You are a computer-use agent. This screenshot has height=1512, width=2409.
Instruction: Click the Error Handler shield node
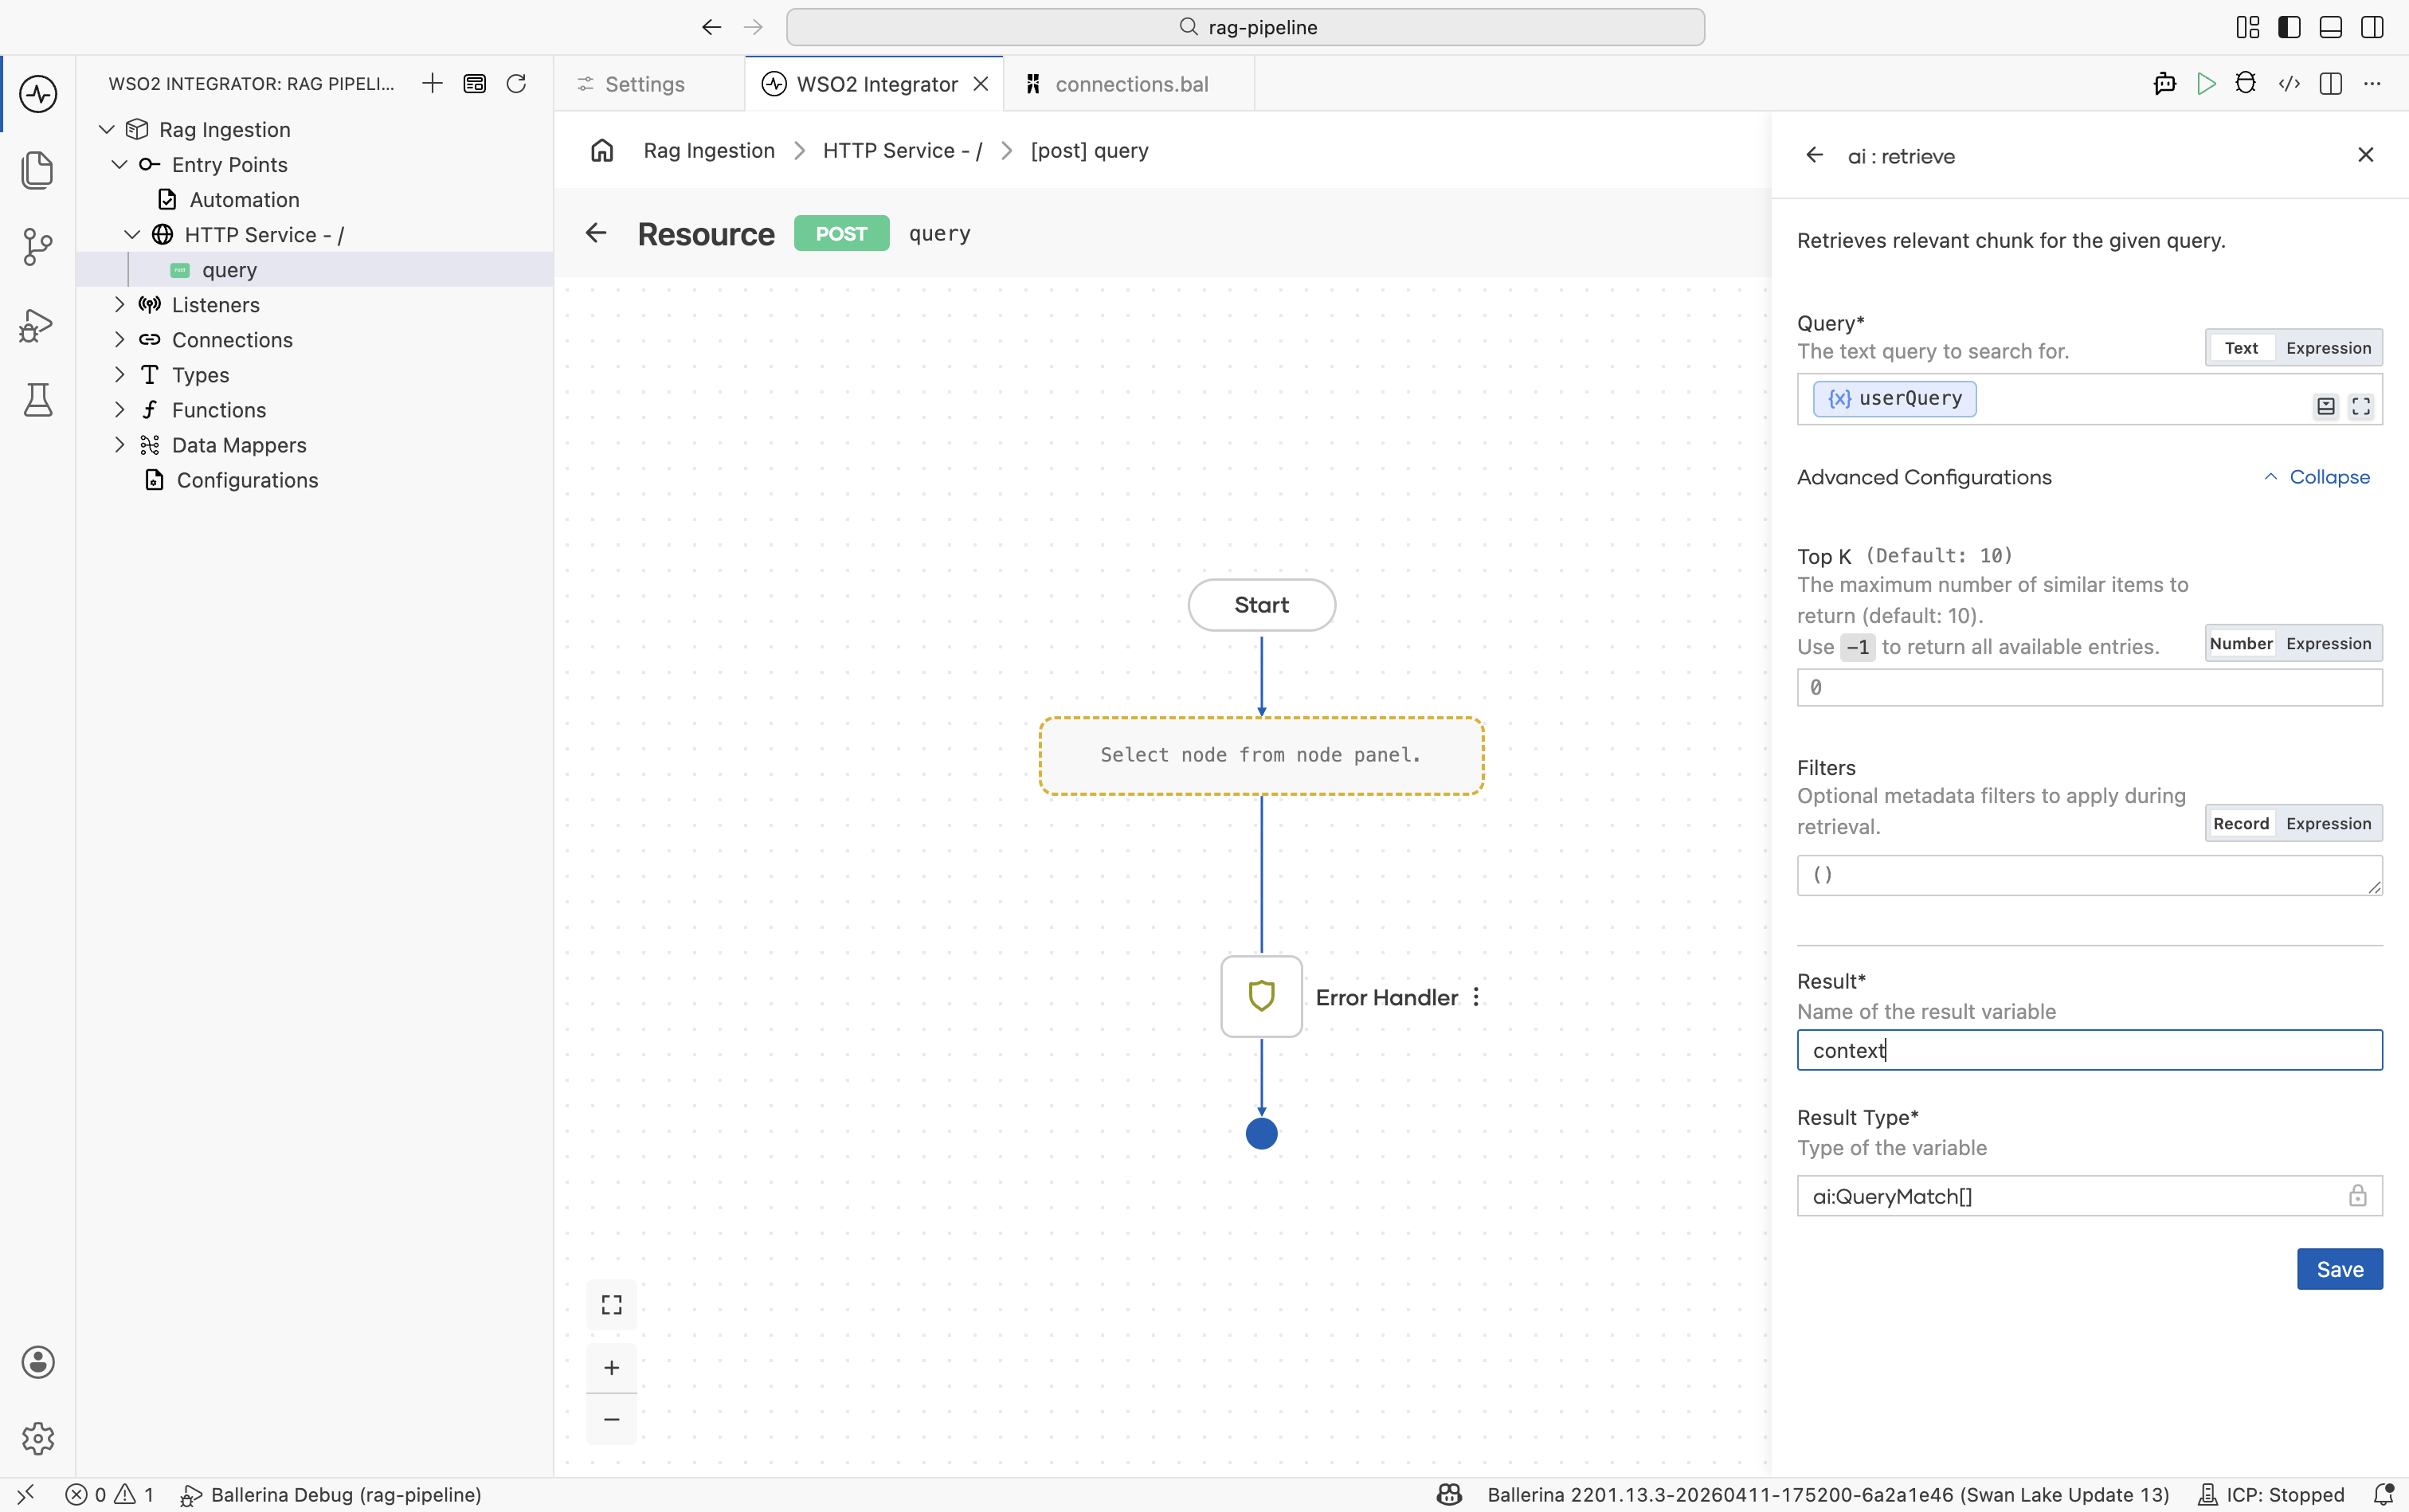click(x=1262, y=996)
